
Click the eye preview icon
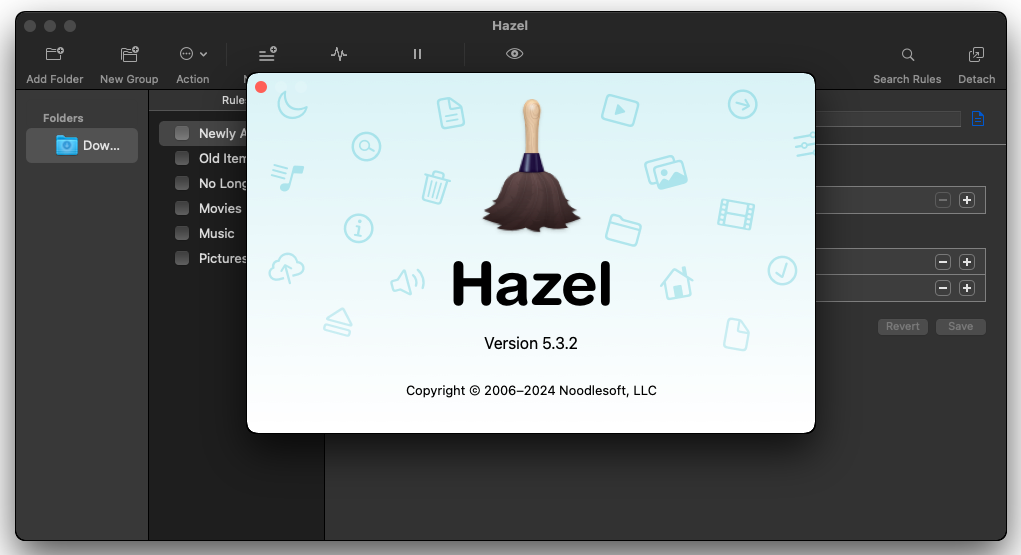514,55
